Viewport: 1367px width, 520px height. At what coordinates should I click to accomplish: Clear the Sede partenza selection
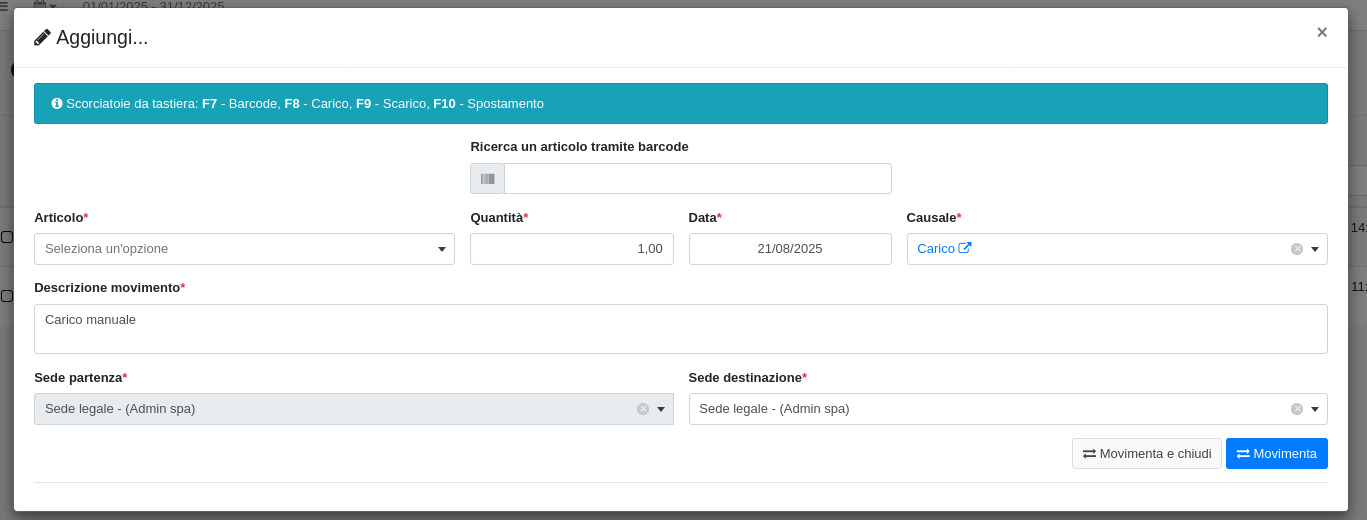[643, 409]
